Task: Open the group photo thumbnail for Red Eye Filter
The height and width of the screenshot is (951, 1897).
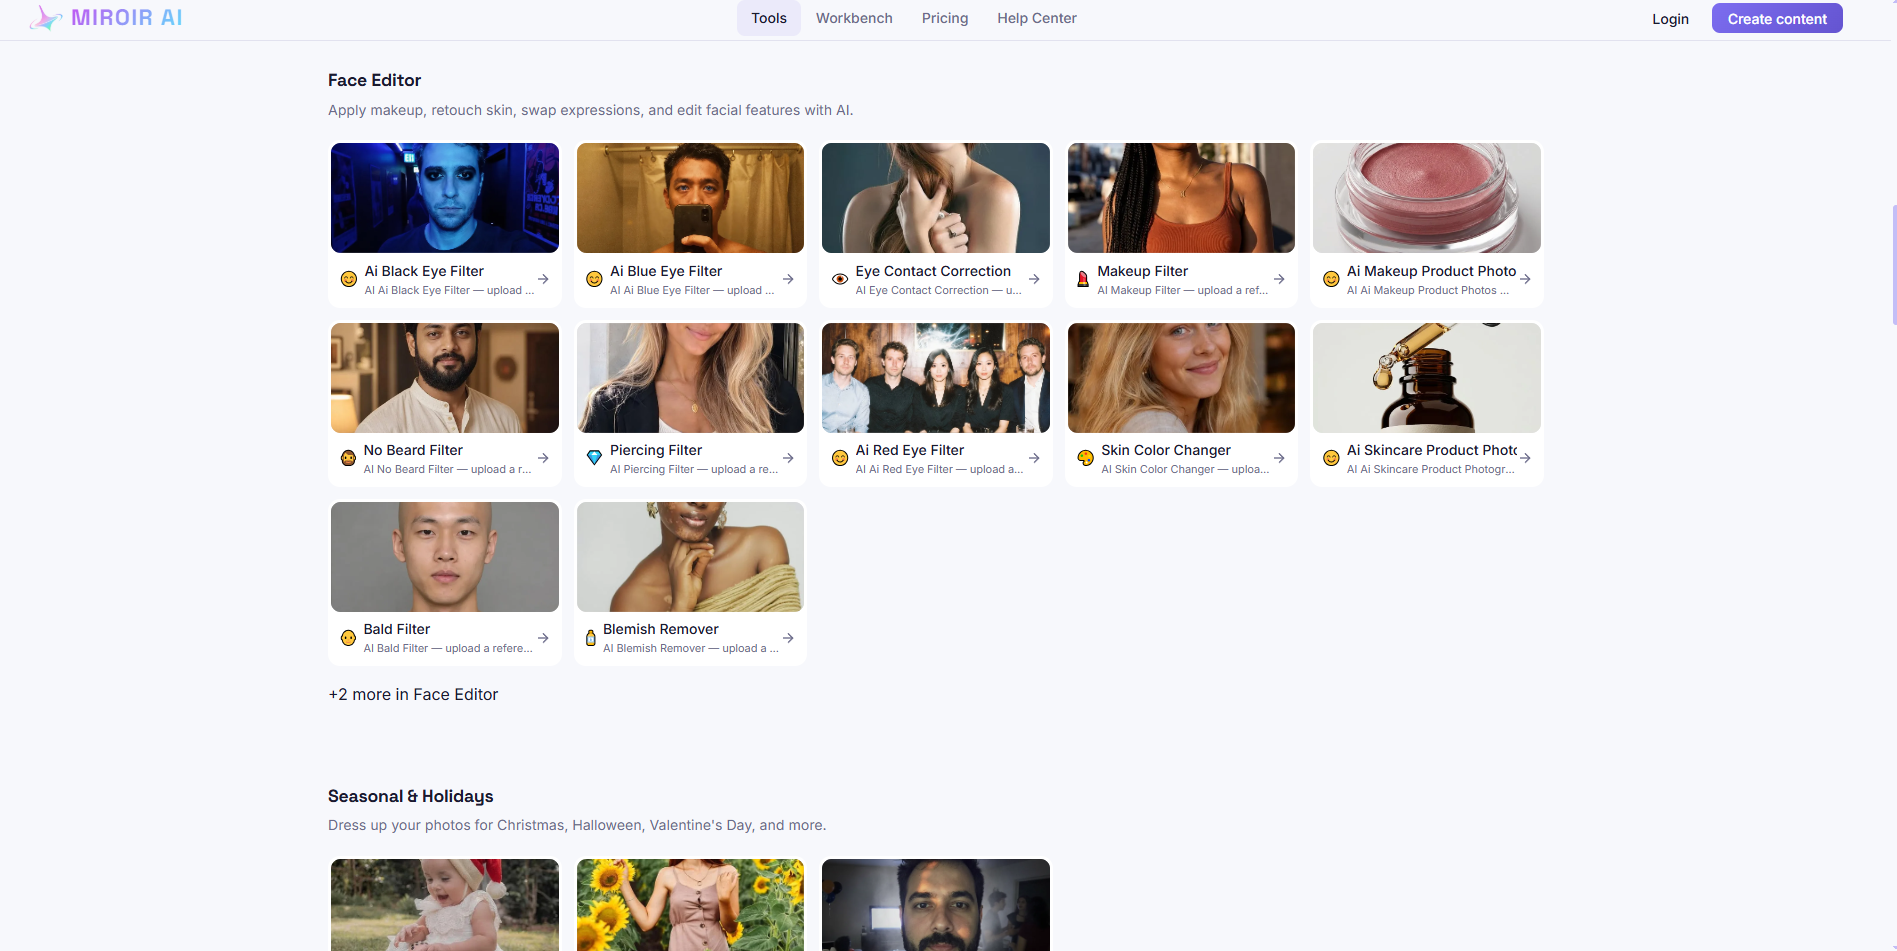Action: click(x=936, y=378)
